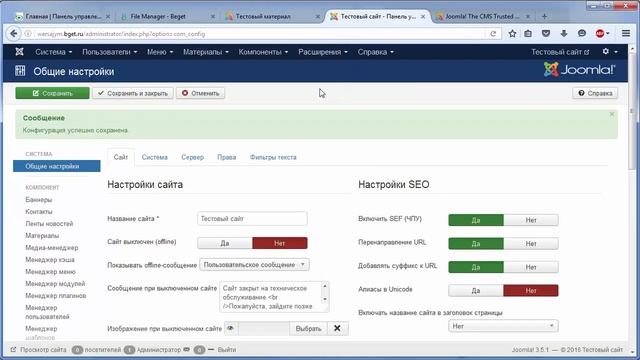Set Алиасы в Unicode to Нет

click(x=531, y=291)
